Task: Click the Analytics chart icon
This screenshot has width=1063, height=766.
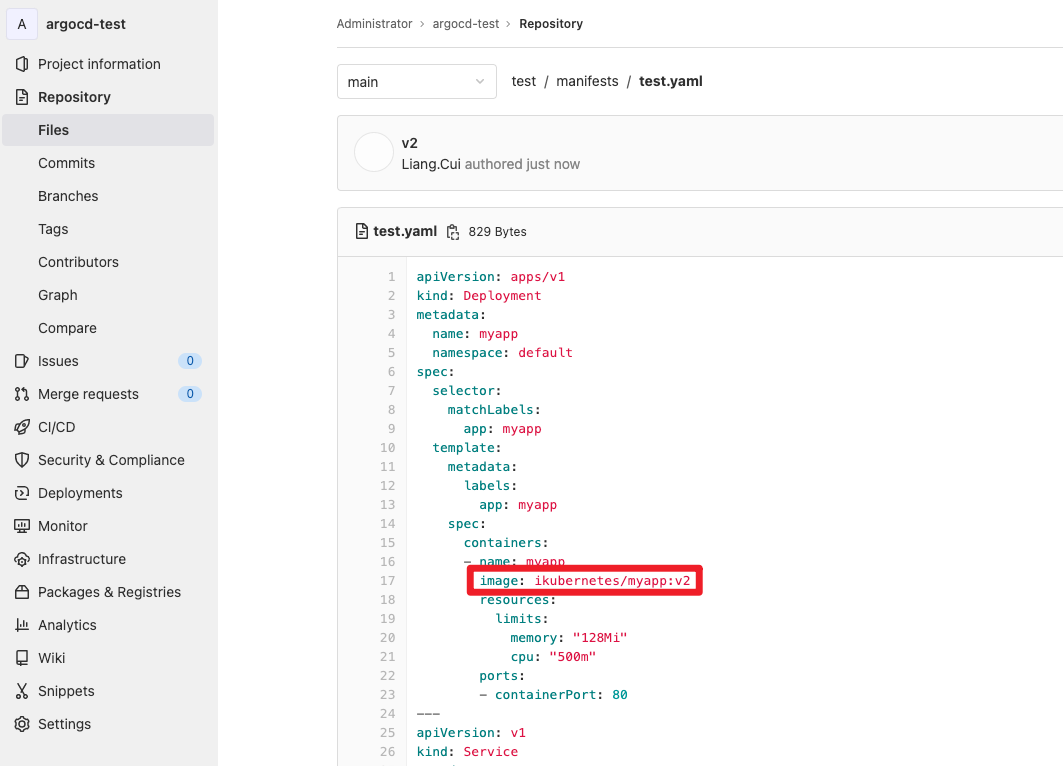Action: [22, 625]
